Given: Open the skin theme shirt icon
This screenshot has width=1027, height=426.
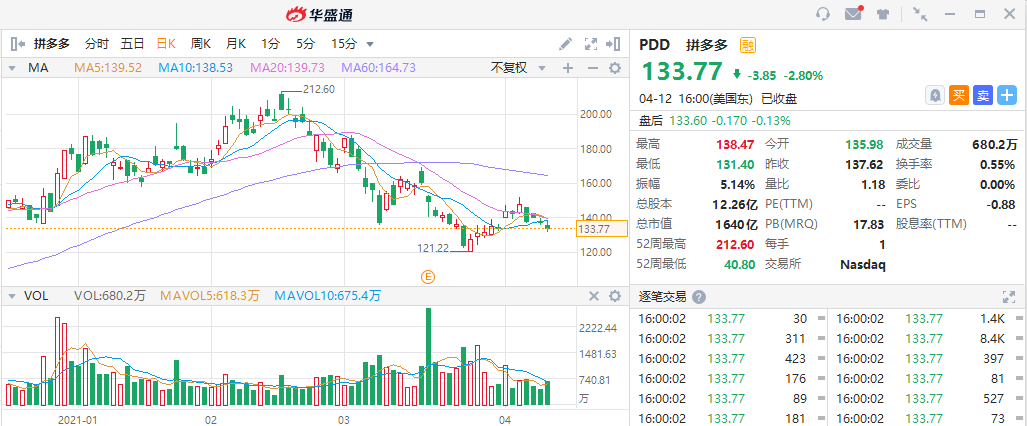Looking at the screenshot, I should click(883, 14).
